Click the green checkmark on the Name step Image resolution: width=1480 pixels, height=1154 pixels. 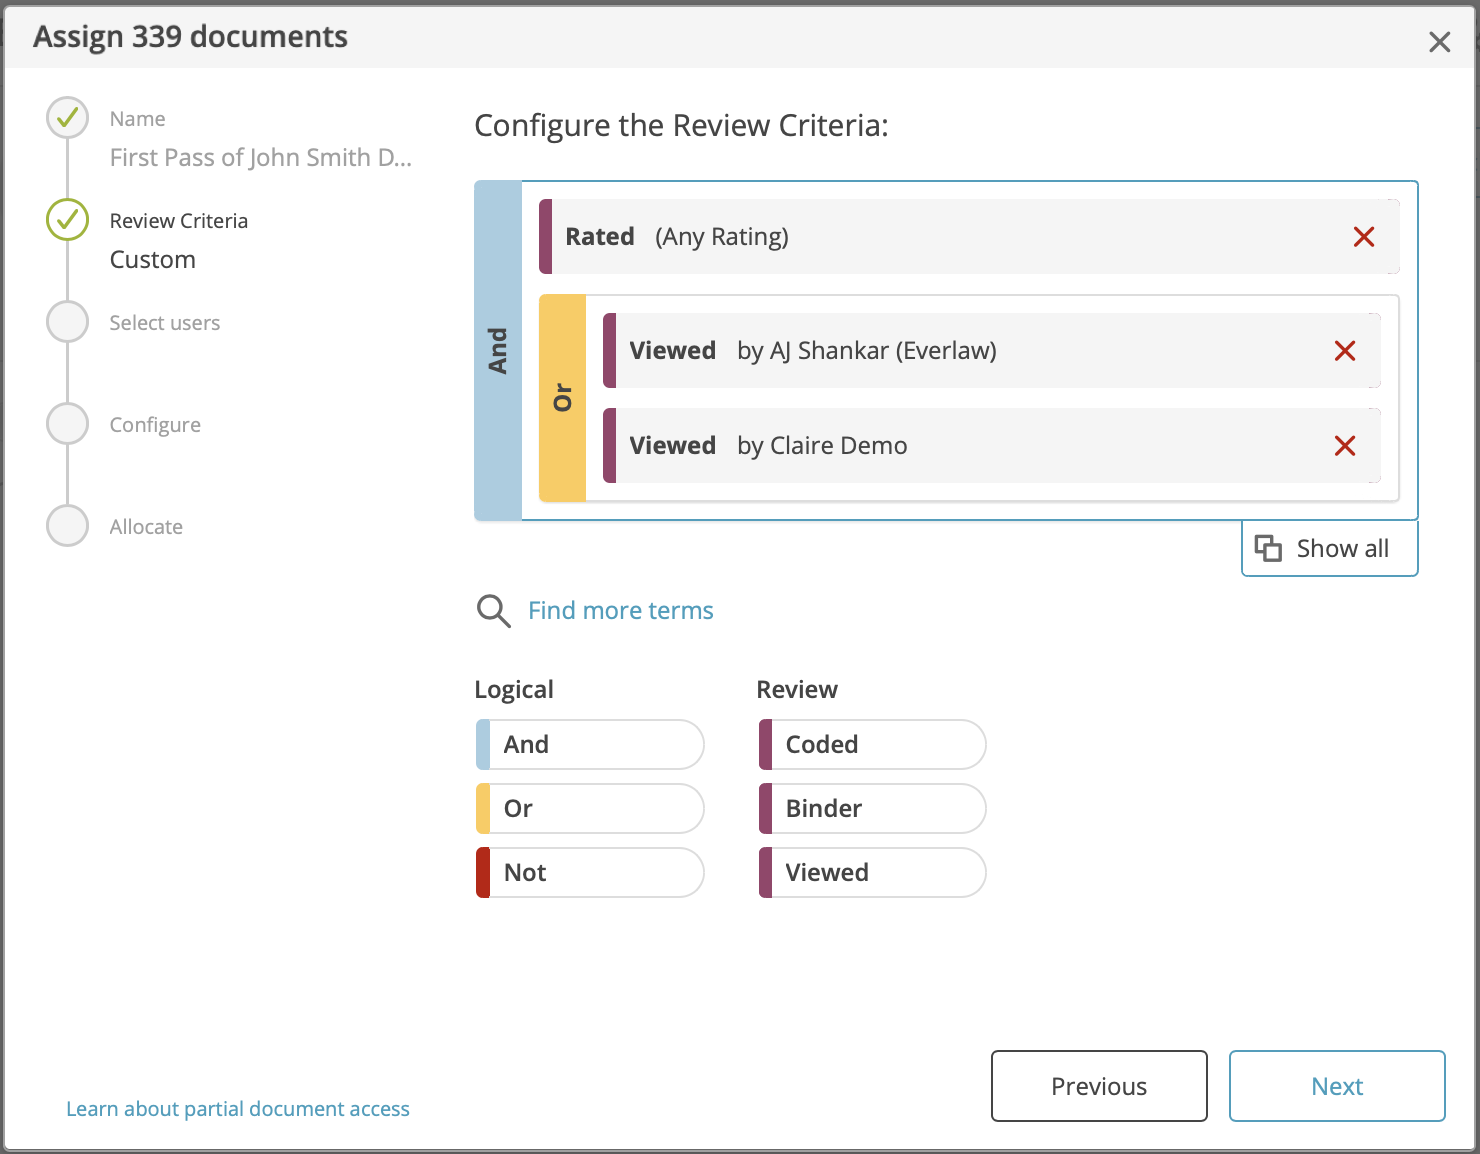[66, 117]
